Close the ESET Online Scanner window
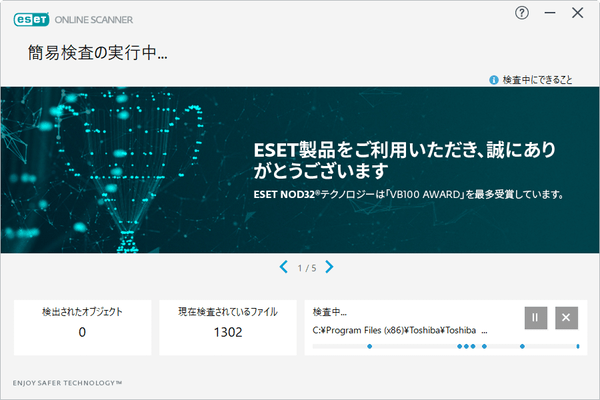The width and height of the screenshot is (600, 400). (x=577, y=13)
